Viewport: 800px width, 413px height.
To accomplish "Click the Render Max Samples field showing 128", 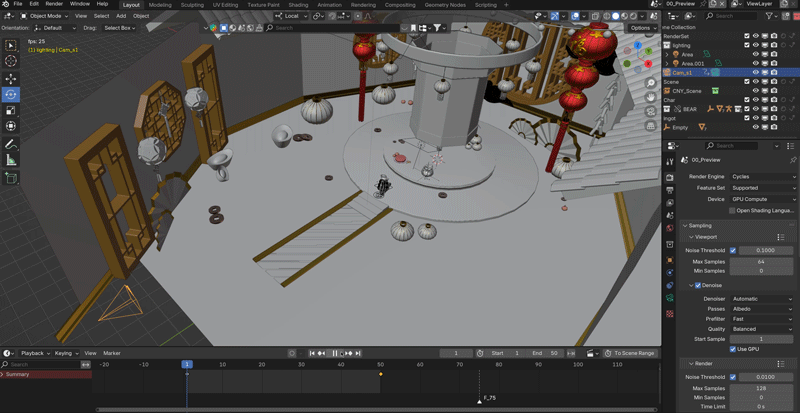I will point(761,388).
